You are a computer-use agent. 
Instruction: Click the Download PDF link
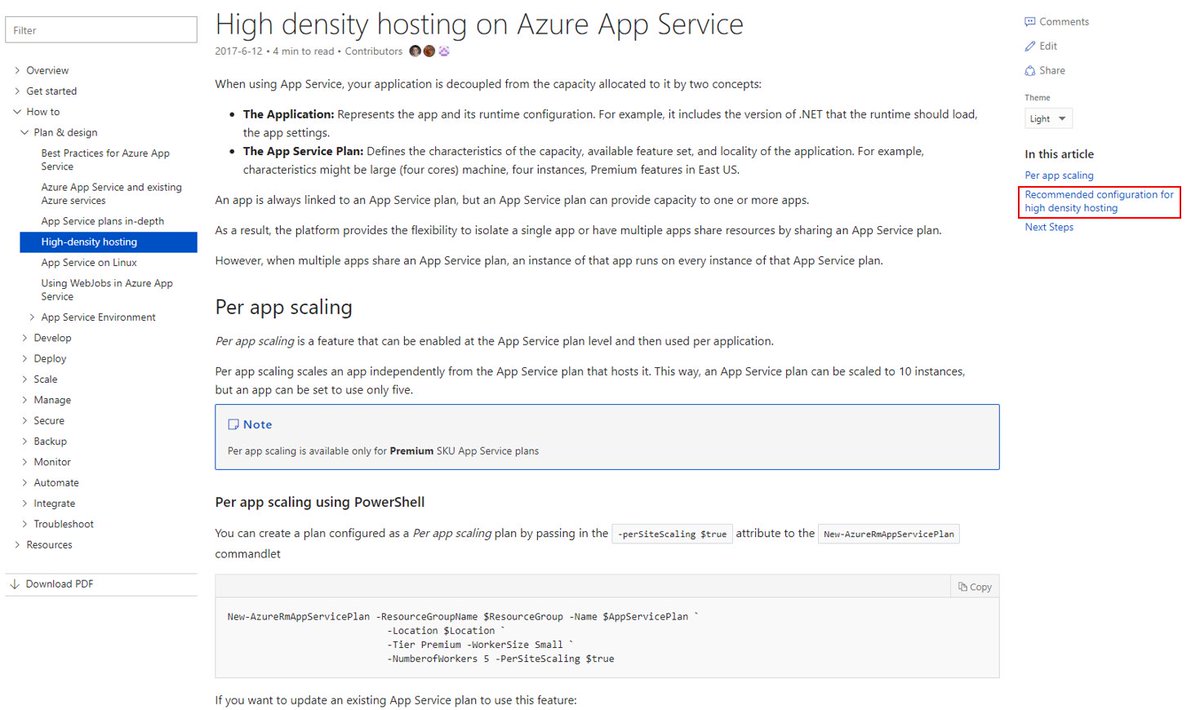(59, 584)
